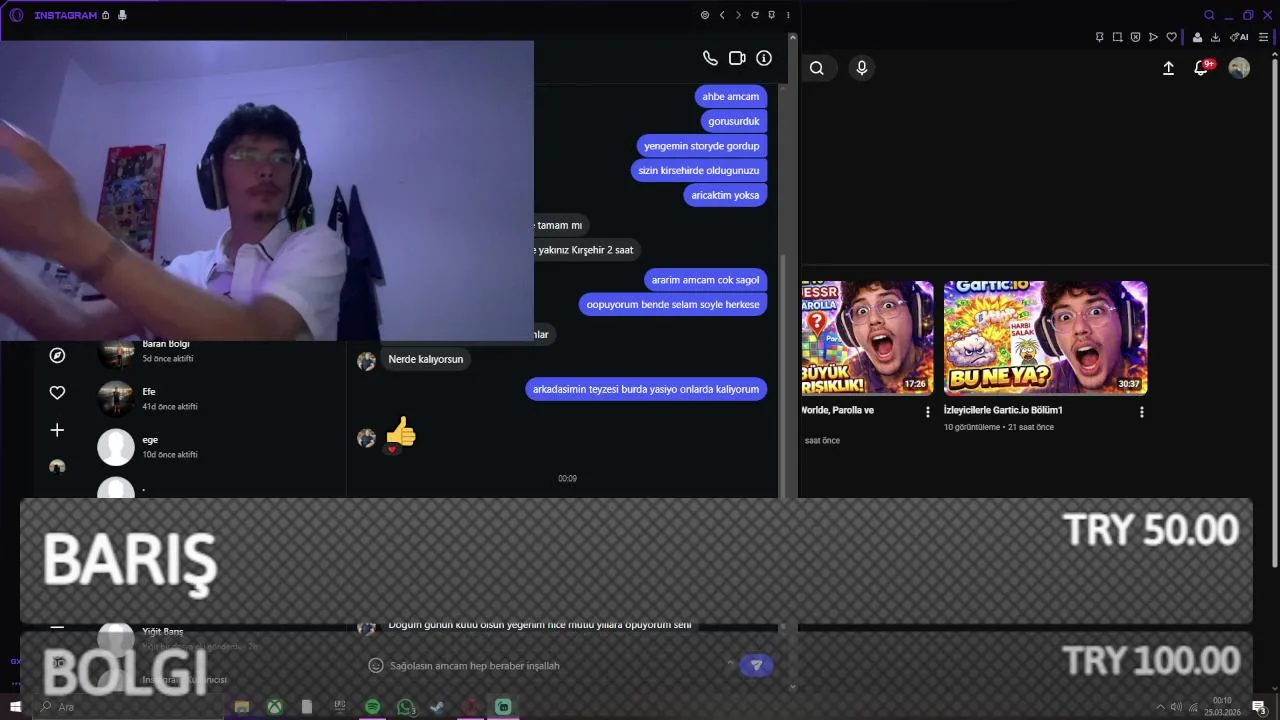This screenshot has height=720, width=1280.
Task: Open the Explore compass icon in Instagram
Action: point(57,355)
